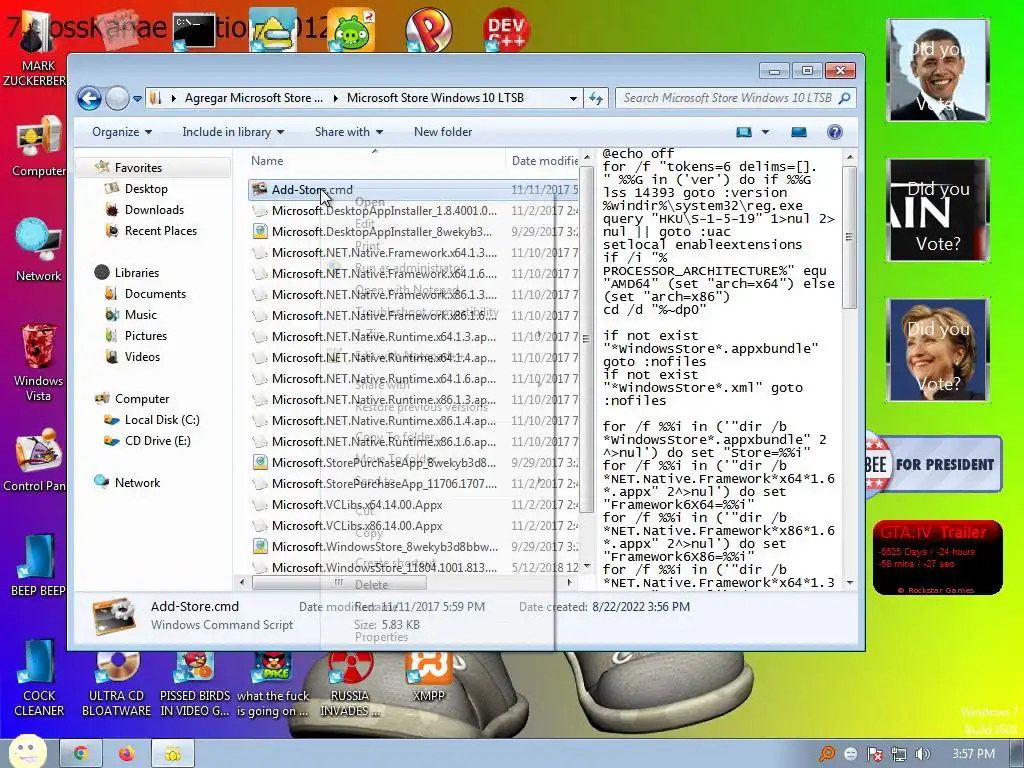Screen dimensions: 1024x768
Task: Open the Include in library menu
Action: (x=233, y=132)
